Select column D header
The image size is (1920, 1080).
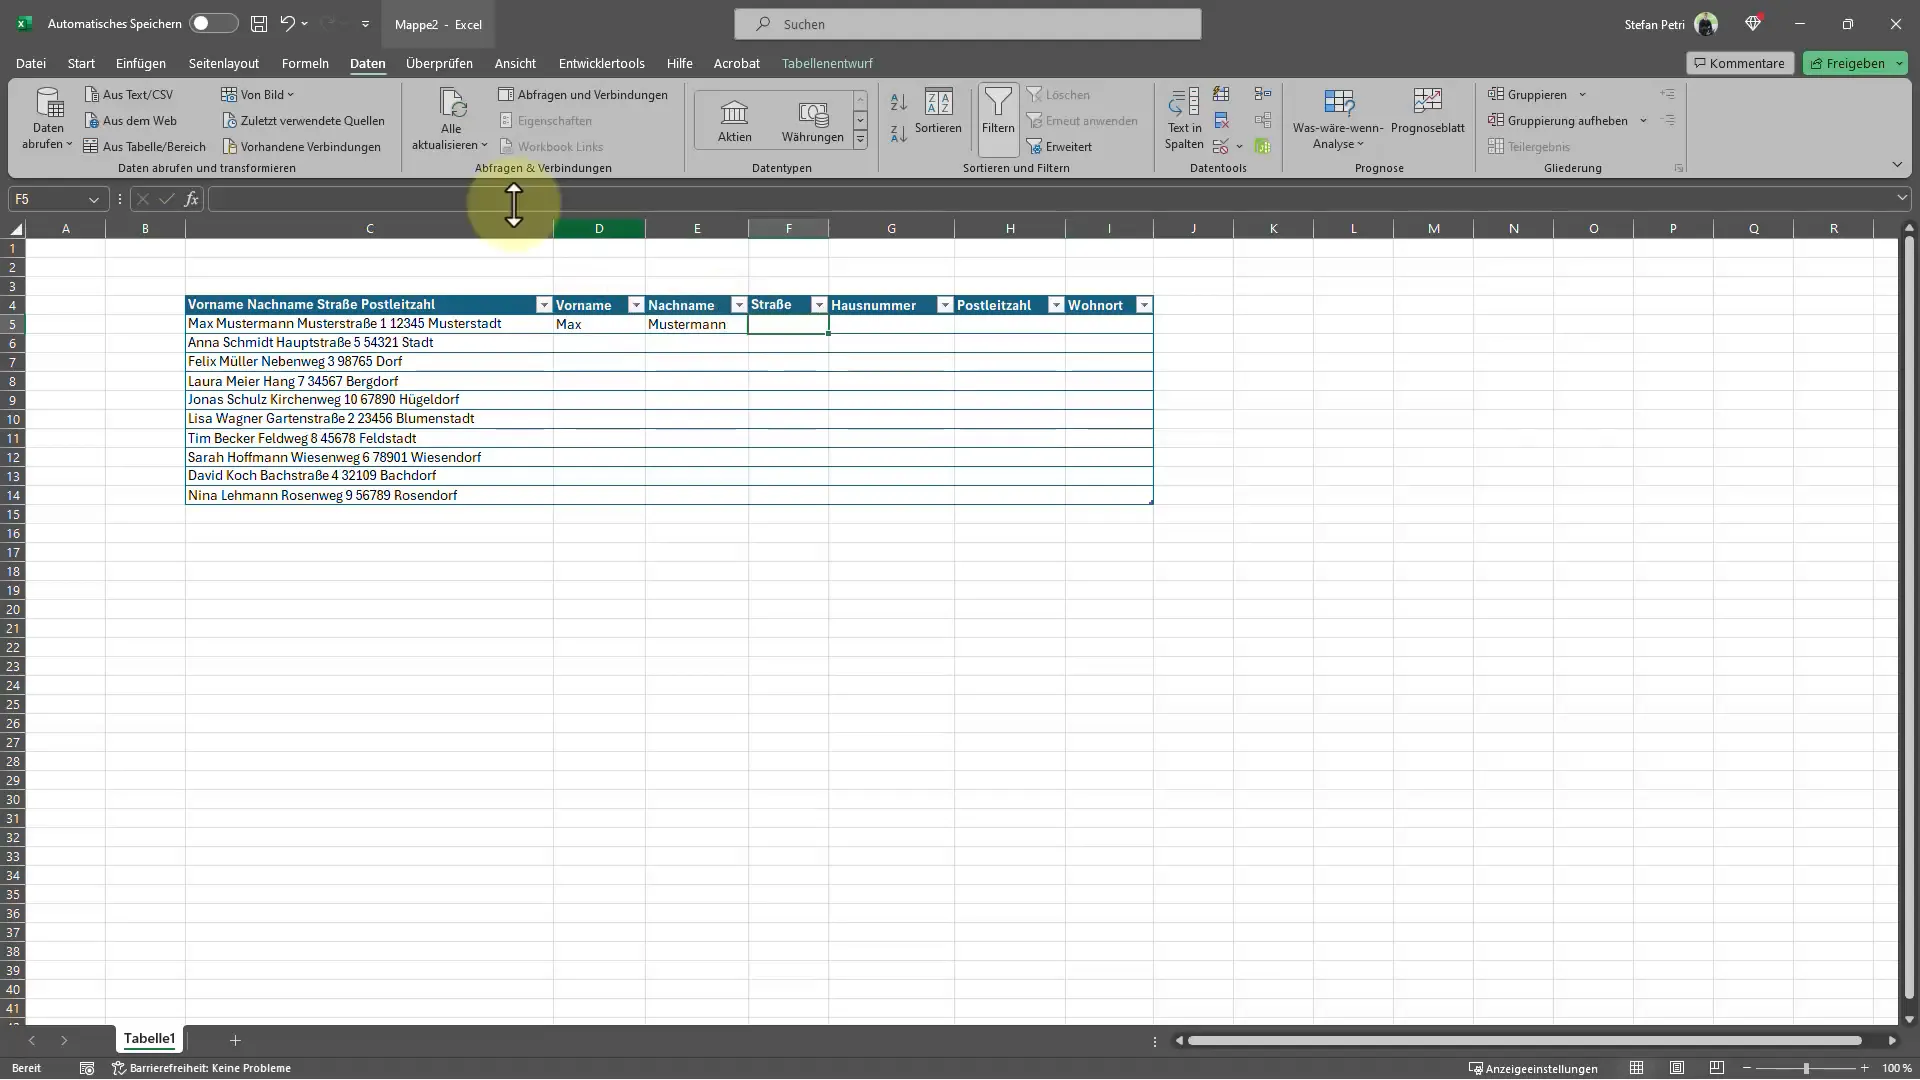point(599,229)
